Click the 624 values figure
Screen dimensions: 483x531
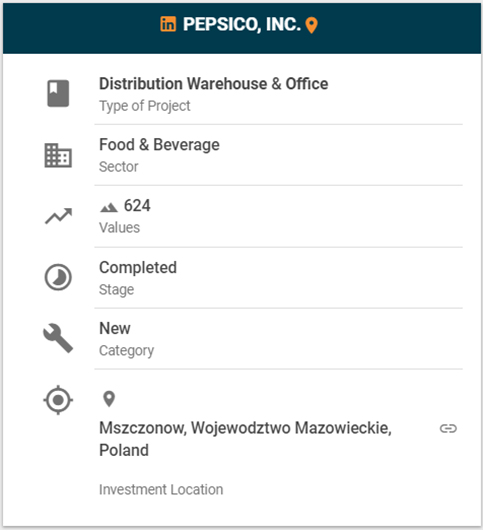point(137,206)
